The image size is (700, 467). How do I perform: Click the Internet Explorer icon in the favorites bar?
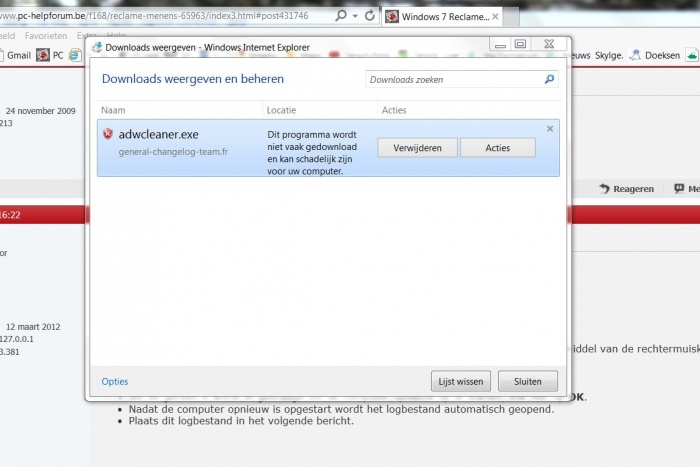[x=74, y=55]
